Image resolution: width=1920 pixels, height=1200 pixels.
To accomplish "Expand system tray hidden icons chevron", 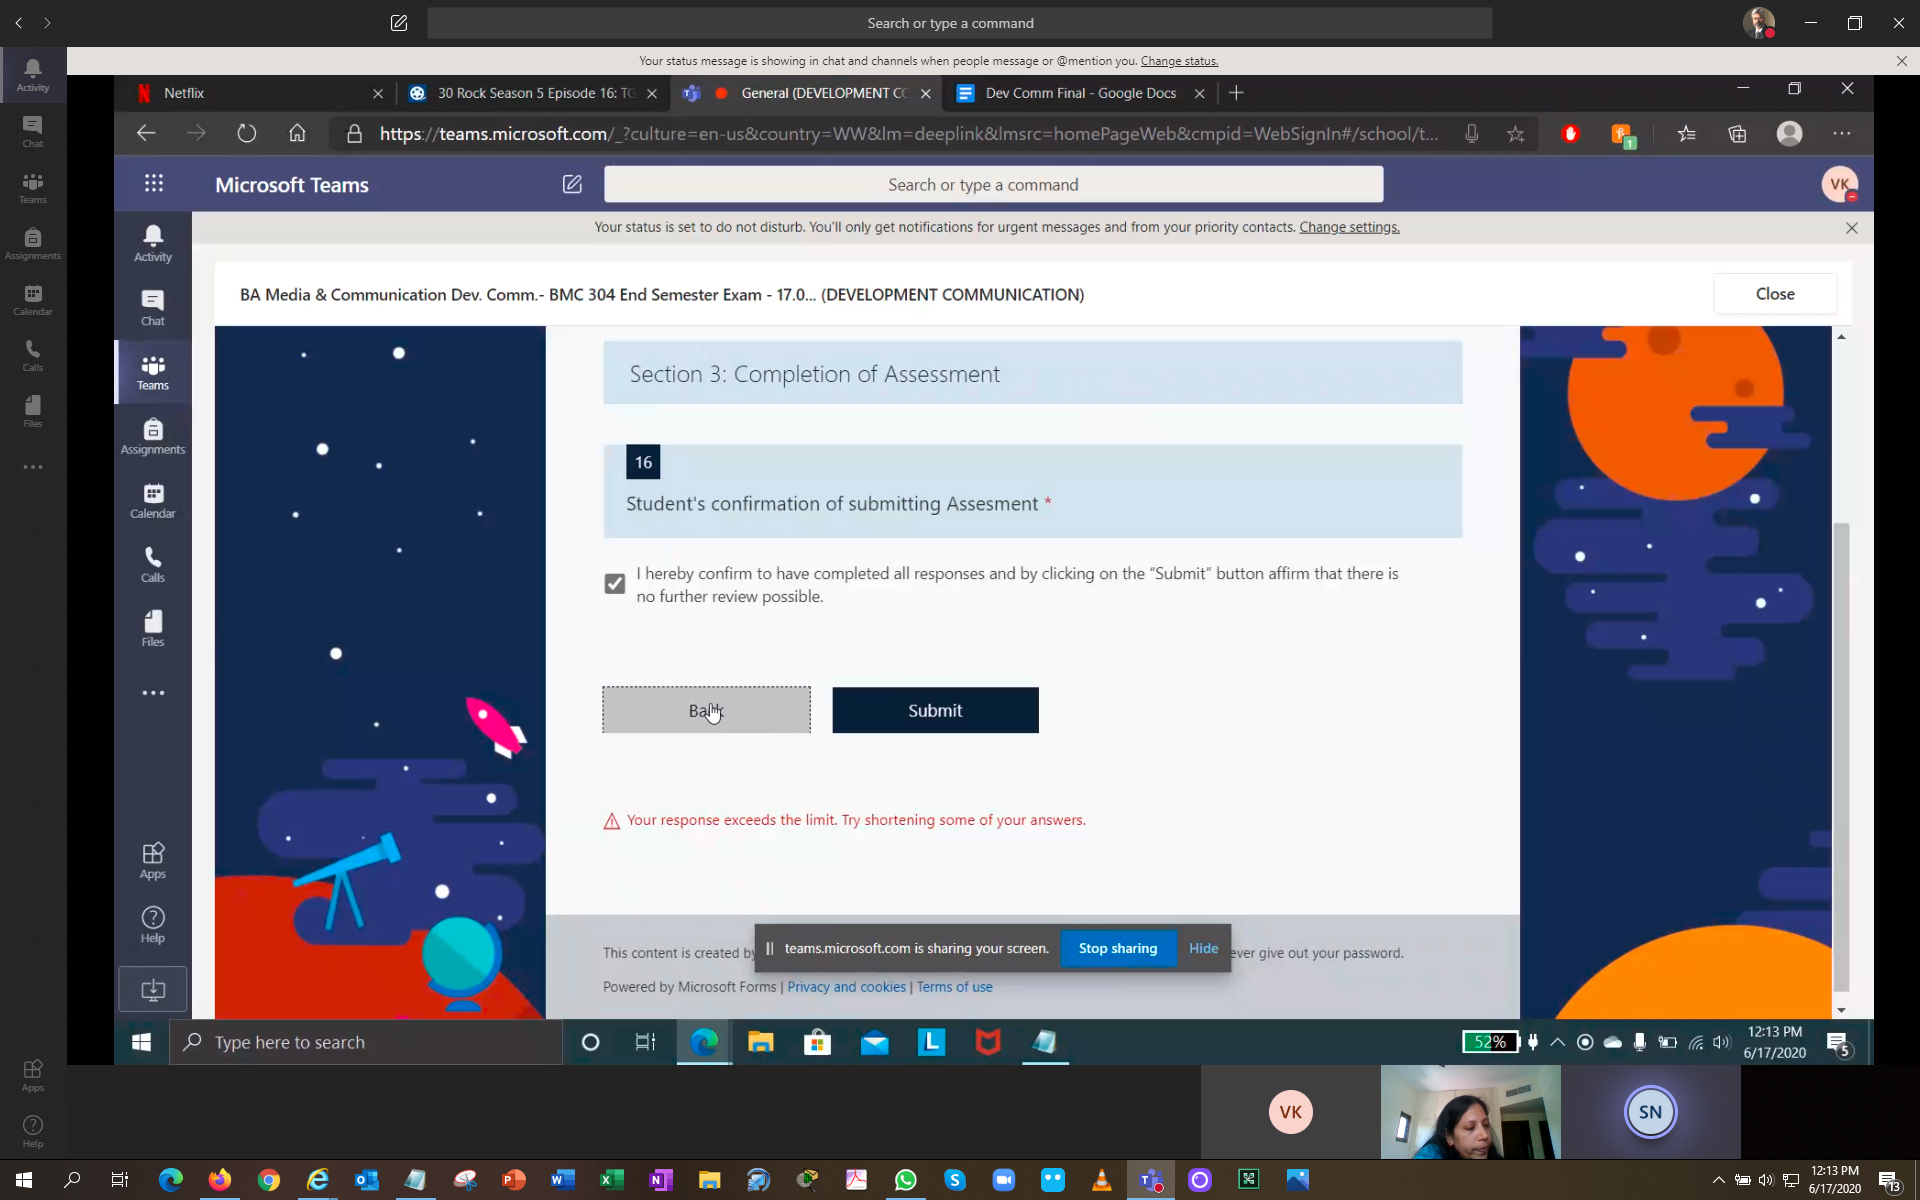I will (1717, 1180).
